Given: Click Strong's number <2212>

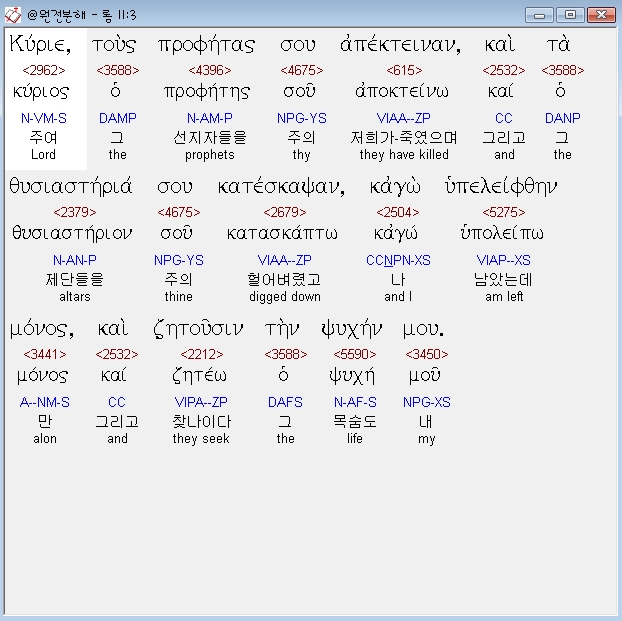Looking at the screenshot, I should 202,354.
